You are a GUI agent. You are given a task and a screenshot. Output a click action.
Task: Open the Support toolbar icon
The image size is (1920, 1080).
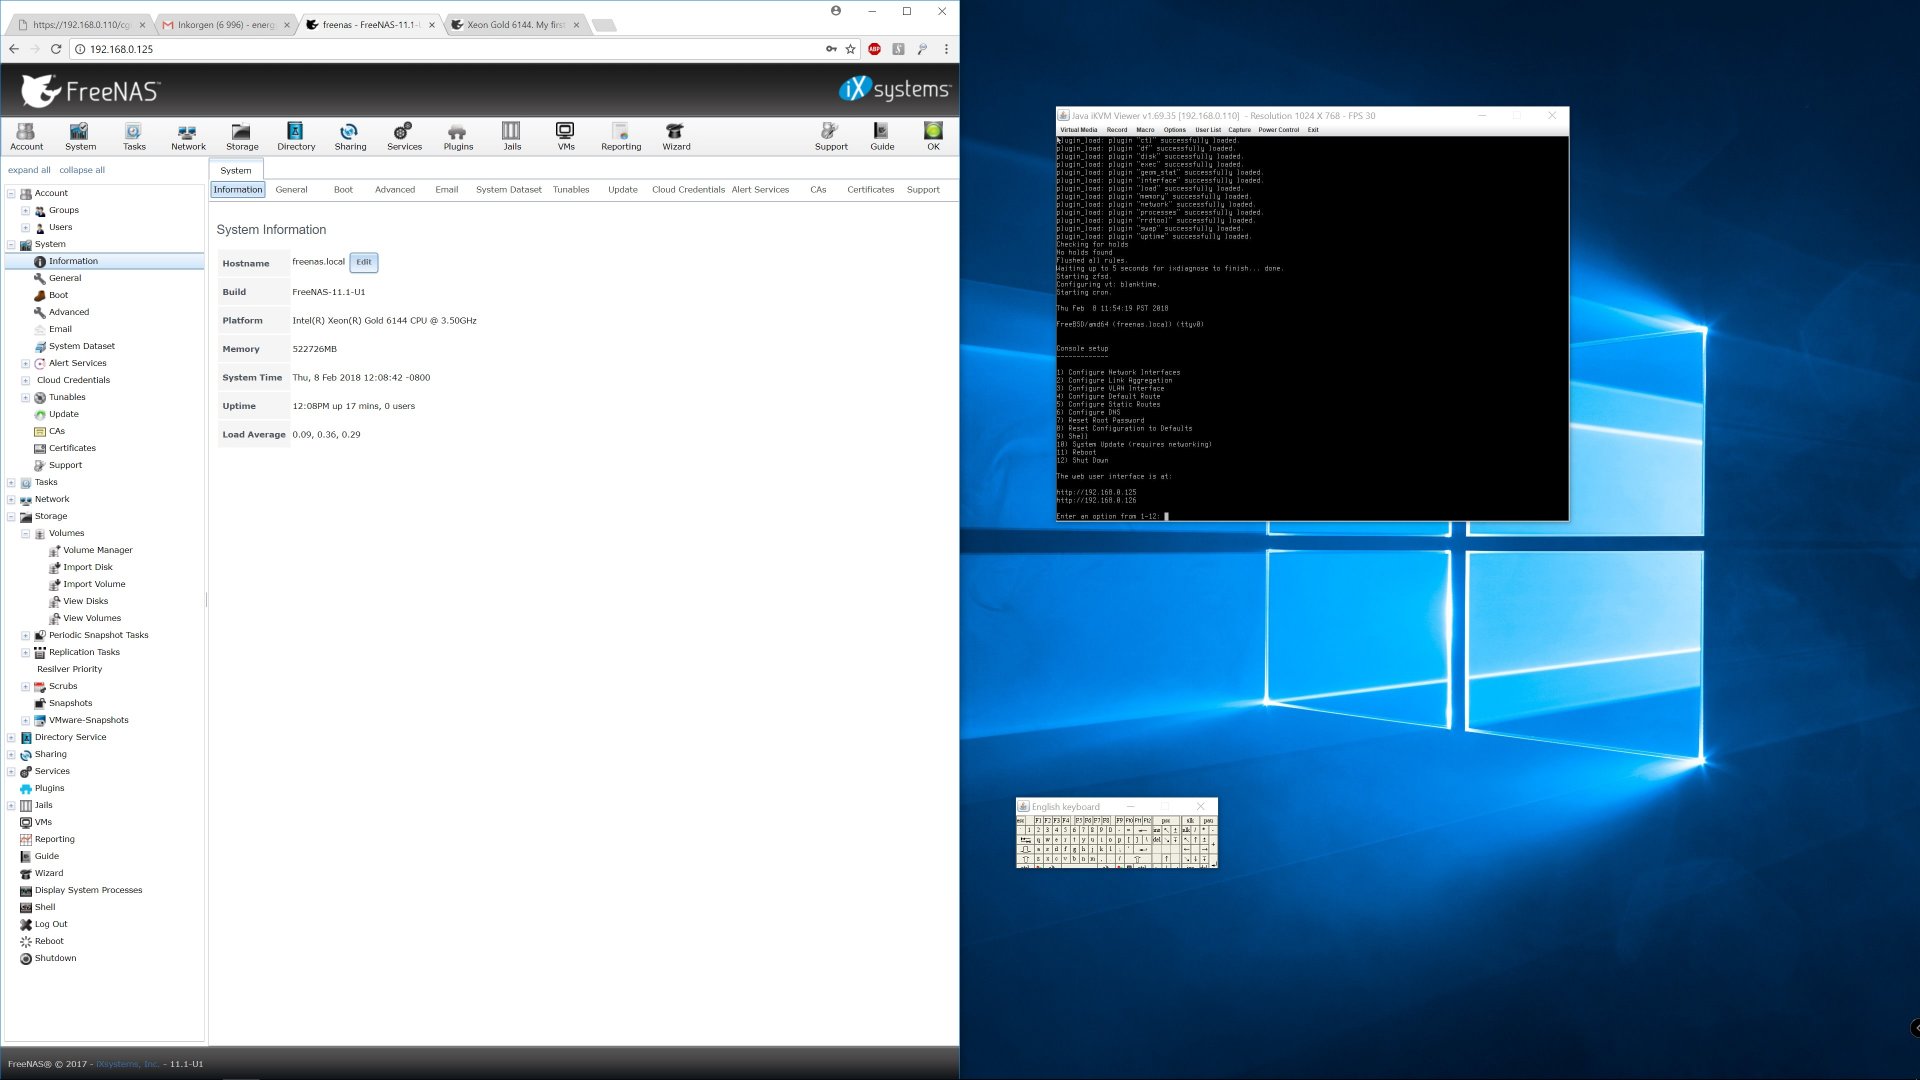[x=831, y=136]
